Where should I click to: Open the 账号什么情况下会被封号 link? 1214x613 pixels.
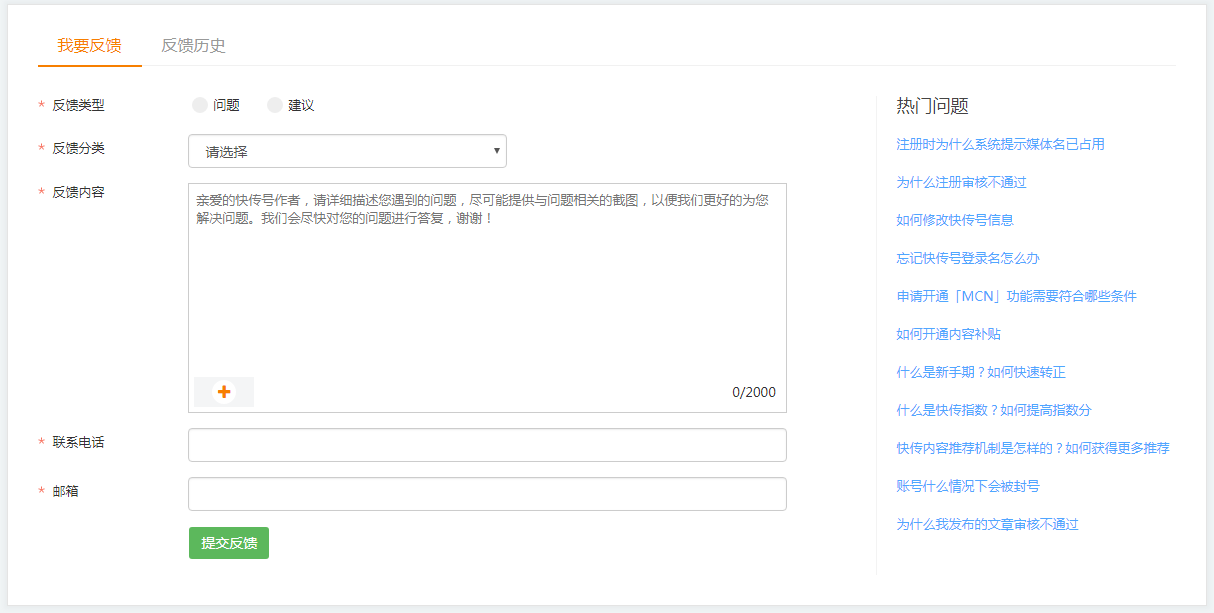click(968, 486)
